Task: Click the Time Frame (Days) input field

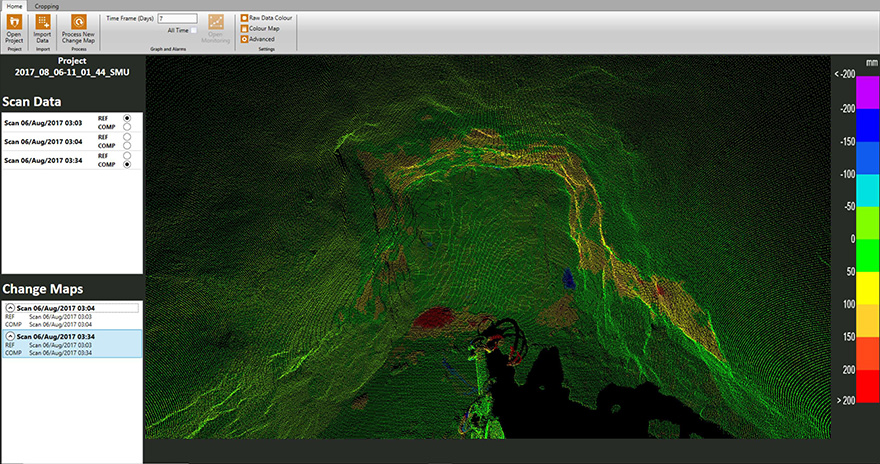Action: (177, 19)
